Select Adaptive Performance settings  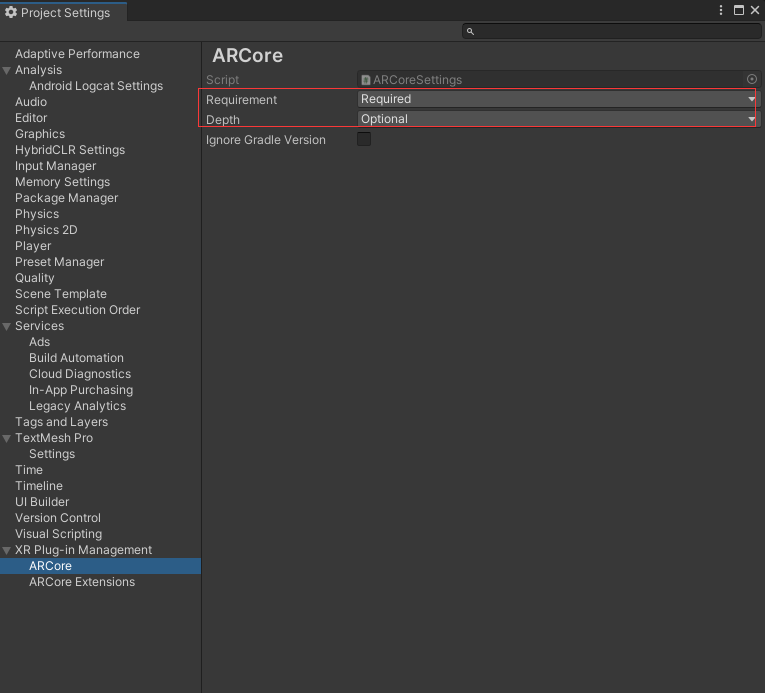click(77, 54)
